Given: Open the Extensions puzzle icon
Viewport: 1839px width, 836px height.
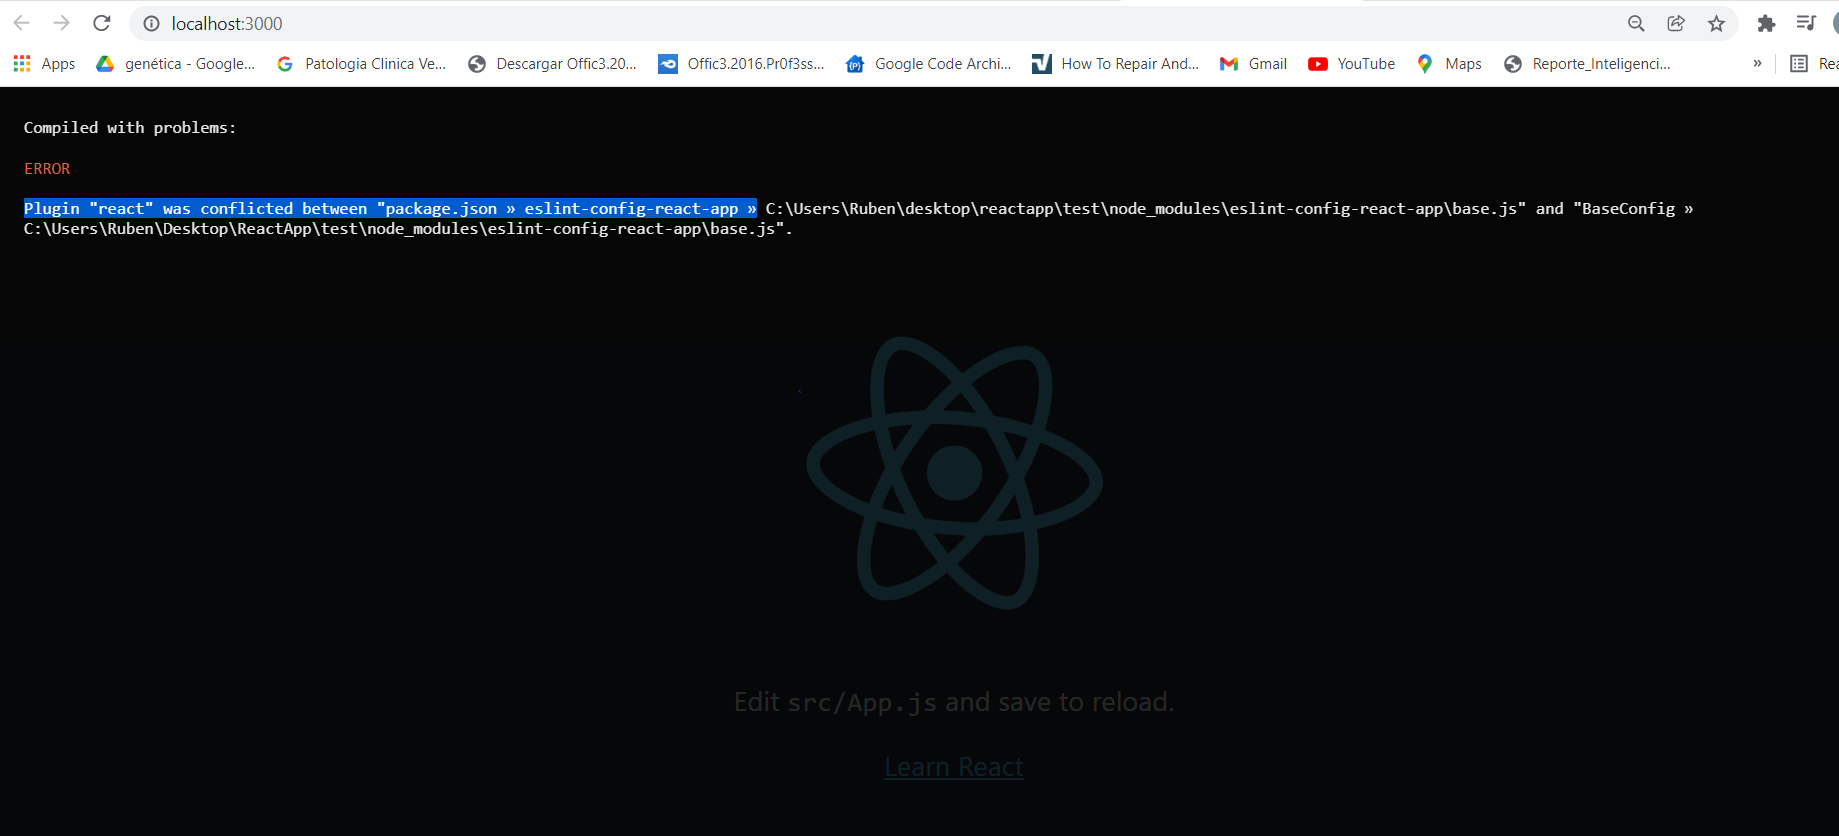Looking at the screenshot, I should click(1766, 23).
